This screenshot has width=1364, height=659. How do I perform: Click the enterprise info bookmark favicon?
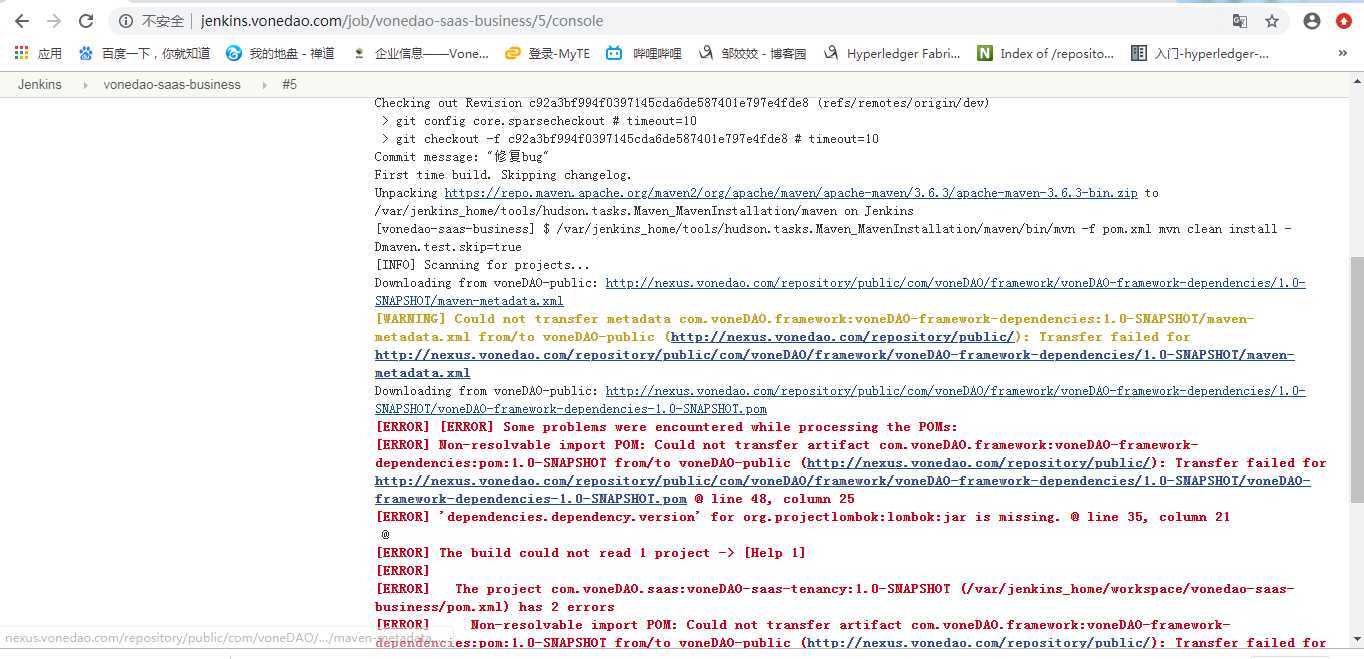(359, 53)
